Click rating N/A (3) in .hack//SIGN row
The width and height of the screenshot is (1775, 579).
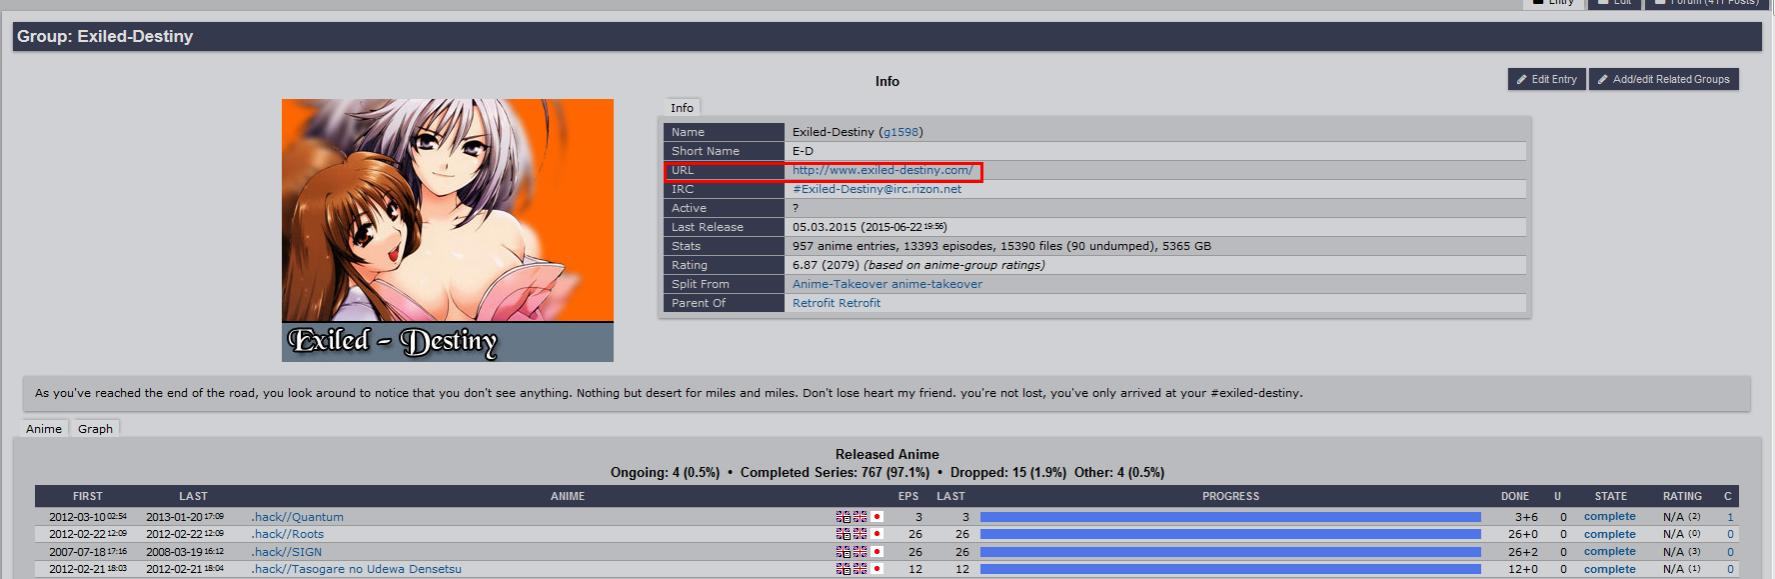click(1681, 551)
